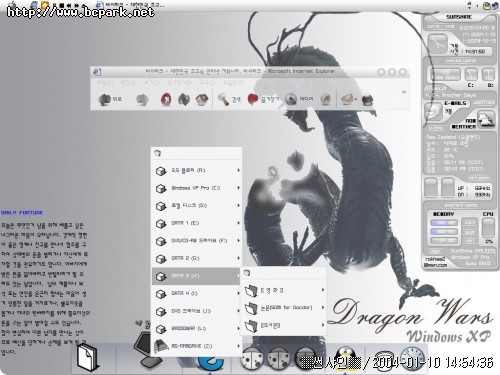The width and height of the screenshot is (500, 375).
Task: Open Search with the magnifier icon
Action: click(x=223, y=99)
